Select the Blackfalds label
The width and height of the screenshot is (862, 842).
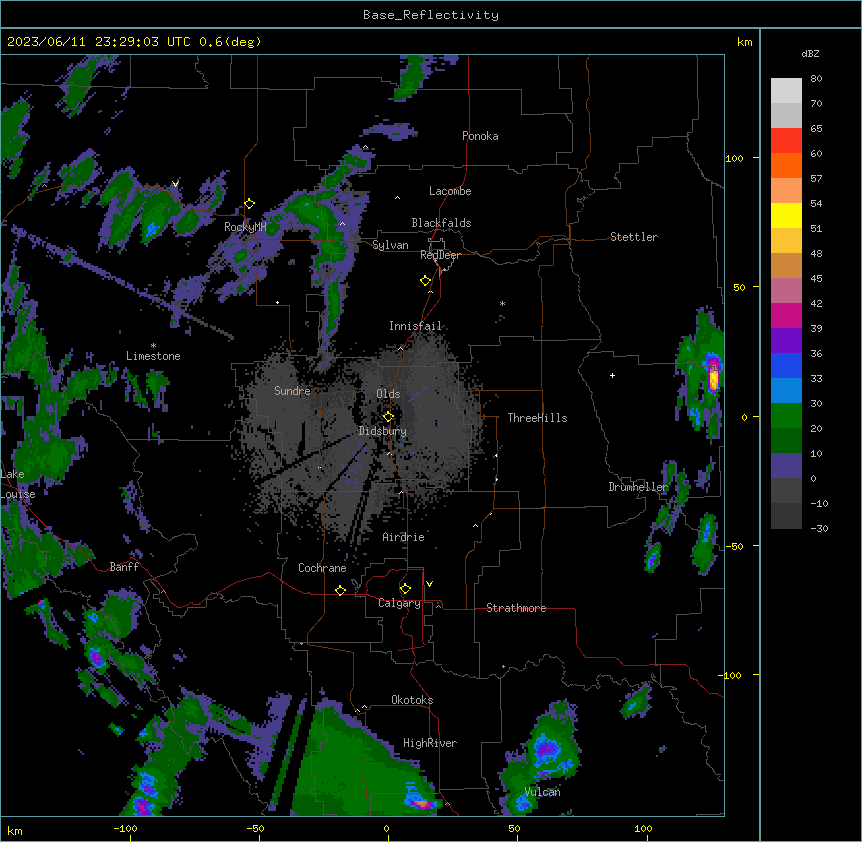coord(441,223)
